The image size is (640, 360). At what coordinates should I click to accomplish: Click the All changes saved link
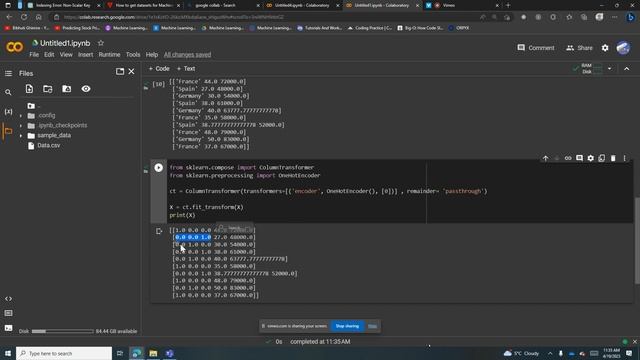(x=187, y=55)
